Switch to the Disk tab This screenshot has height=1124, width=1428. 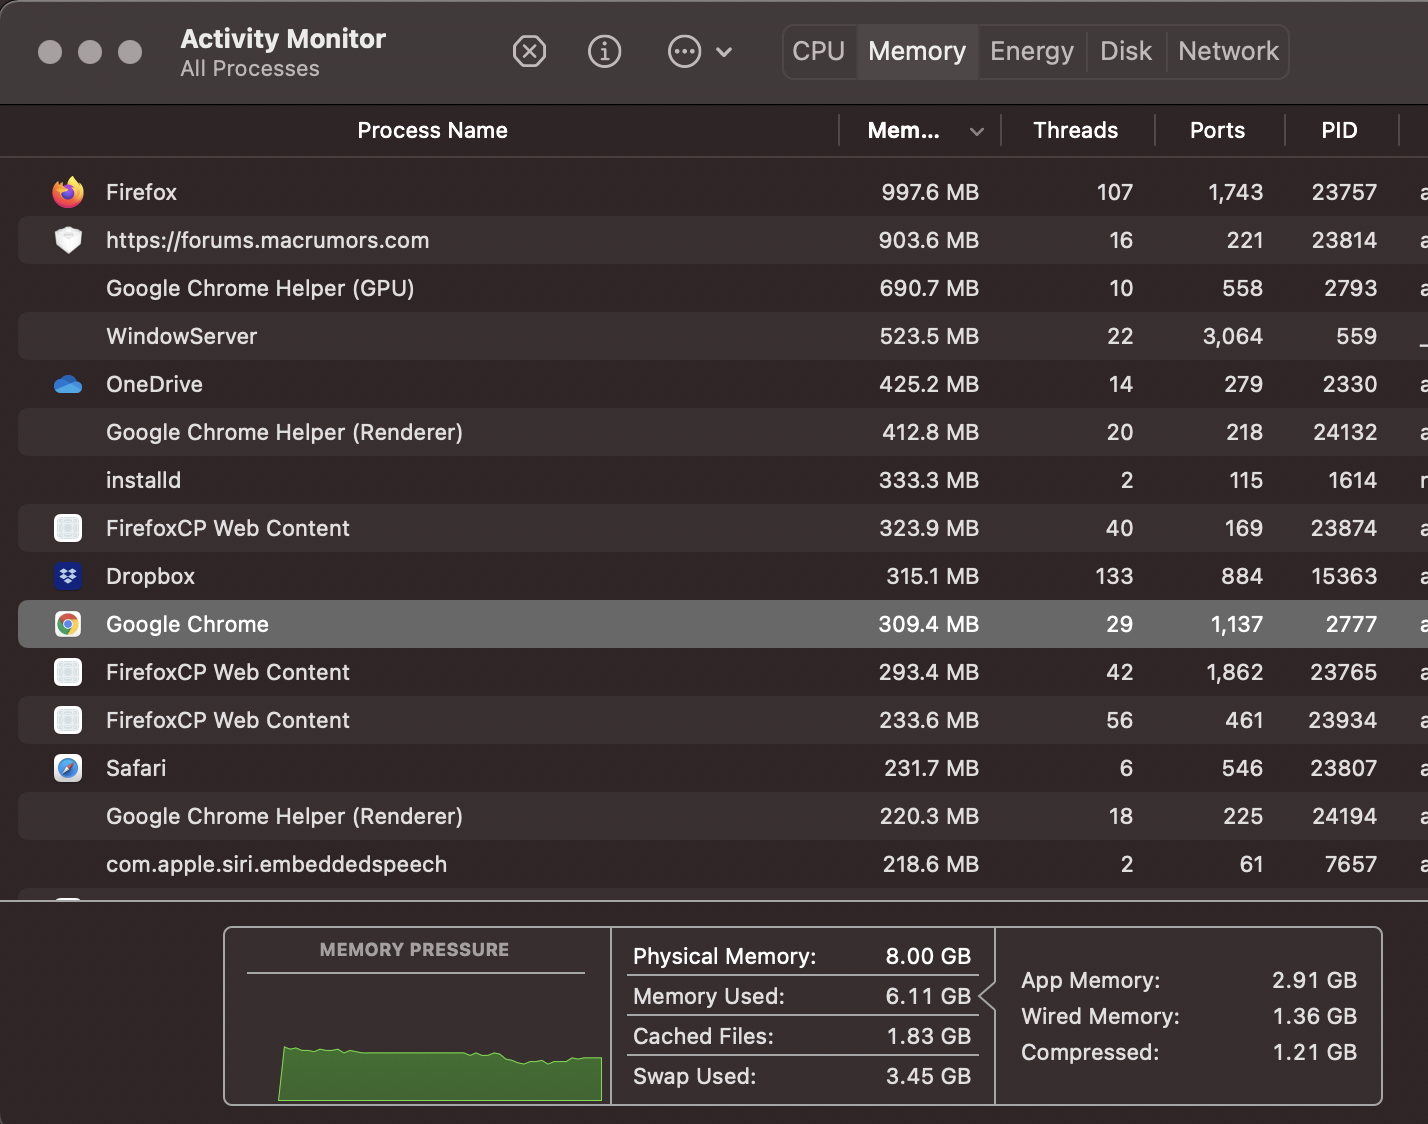click(1126, 51)
